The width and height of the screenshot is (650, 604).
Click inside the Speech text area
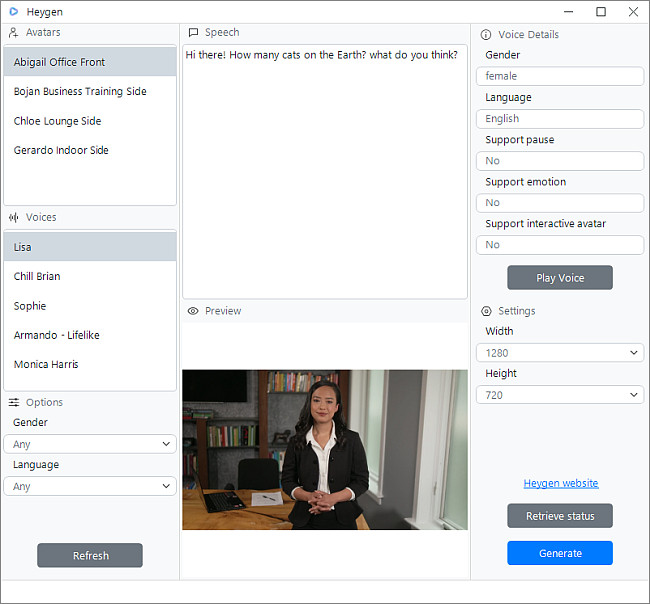325,172
